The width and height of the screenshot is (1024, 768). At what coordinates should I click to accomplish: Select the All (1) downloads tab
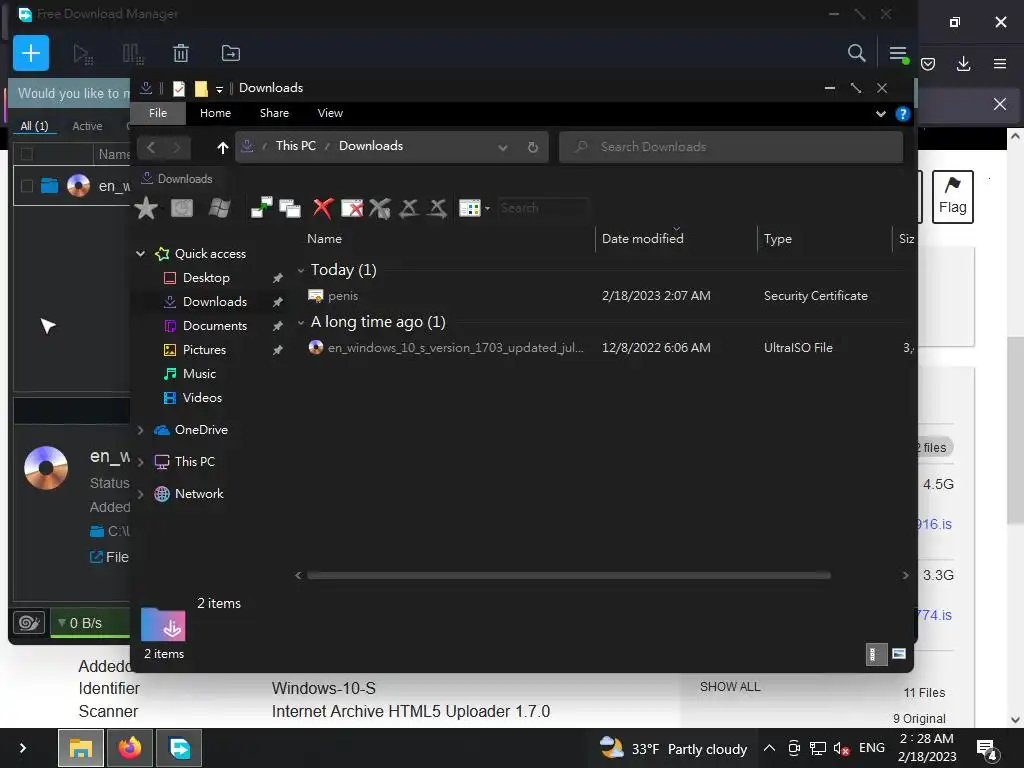(35, 126)
